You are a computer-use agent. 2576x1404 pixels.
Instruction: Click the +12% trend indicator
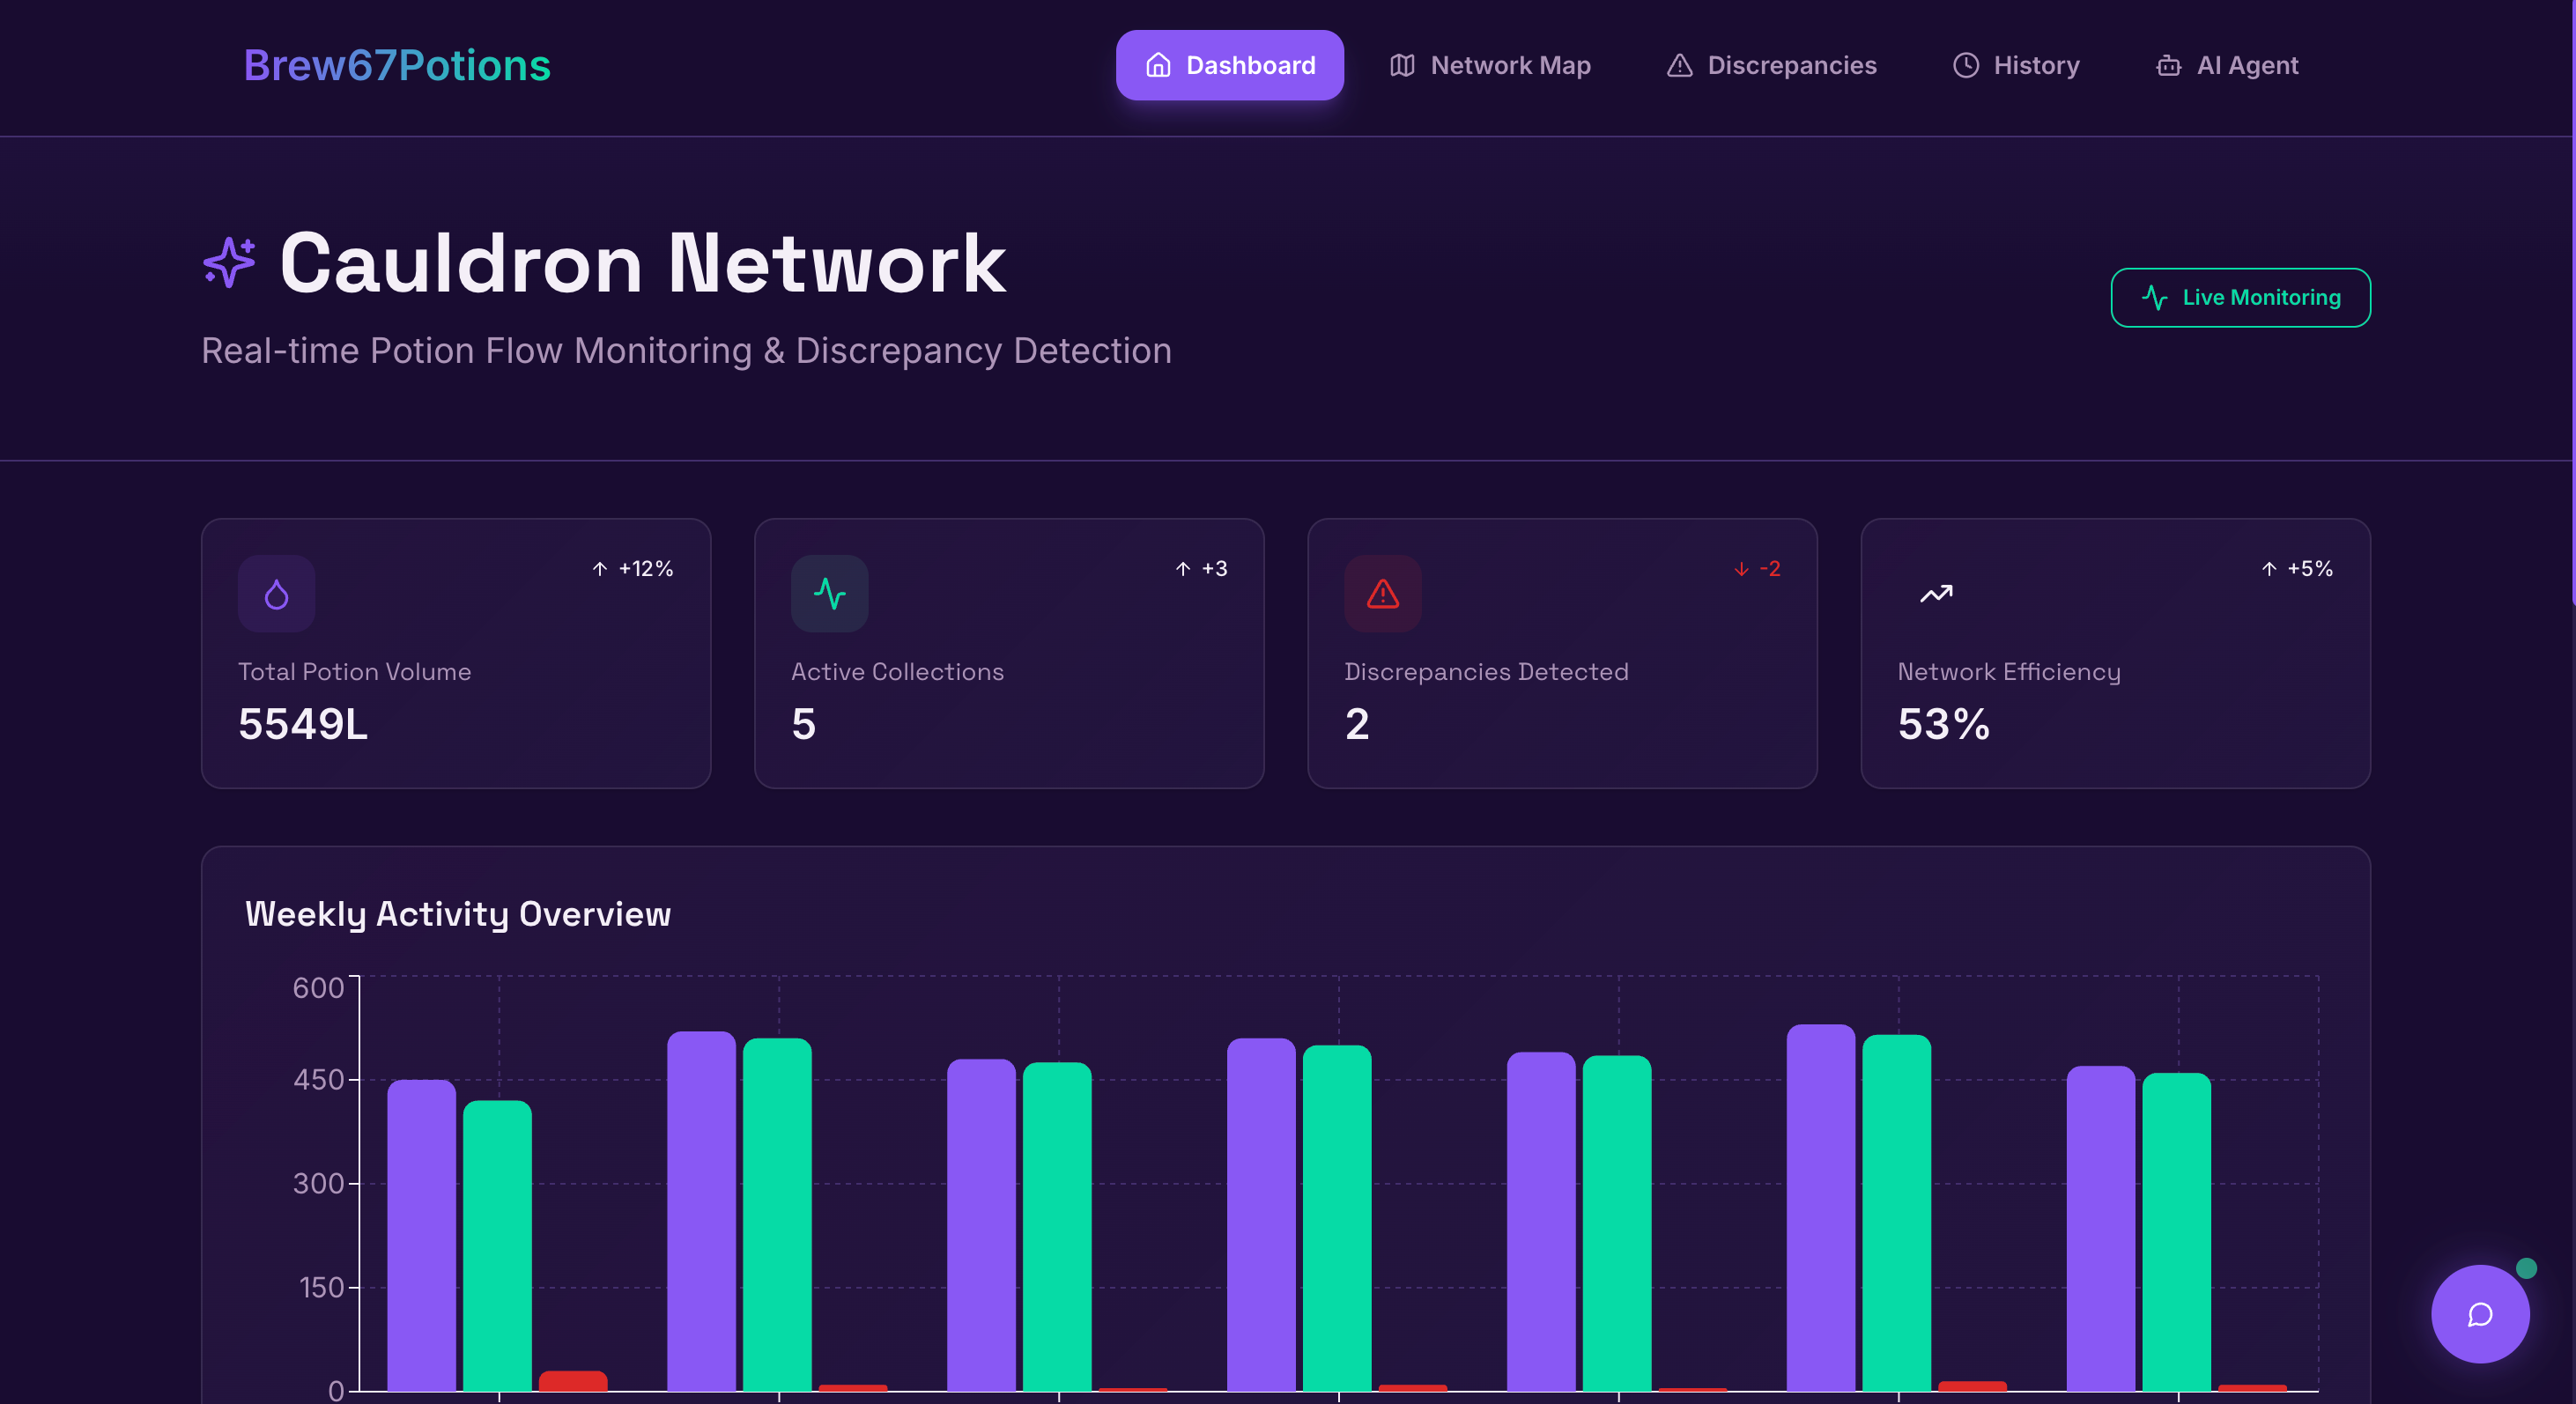click(x=633, y=569)
